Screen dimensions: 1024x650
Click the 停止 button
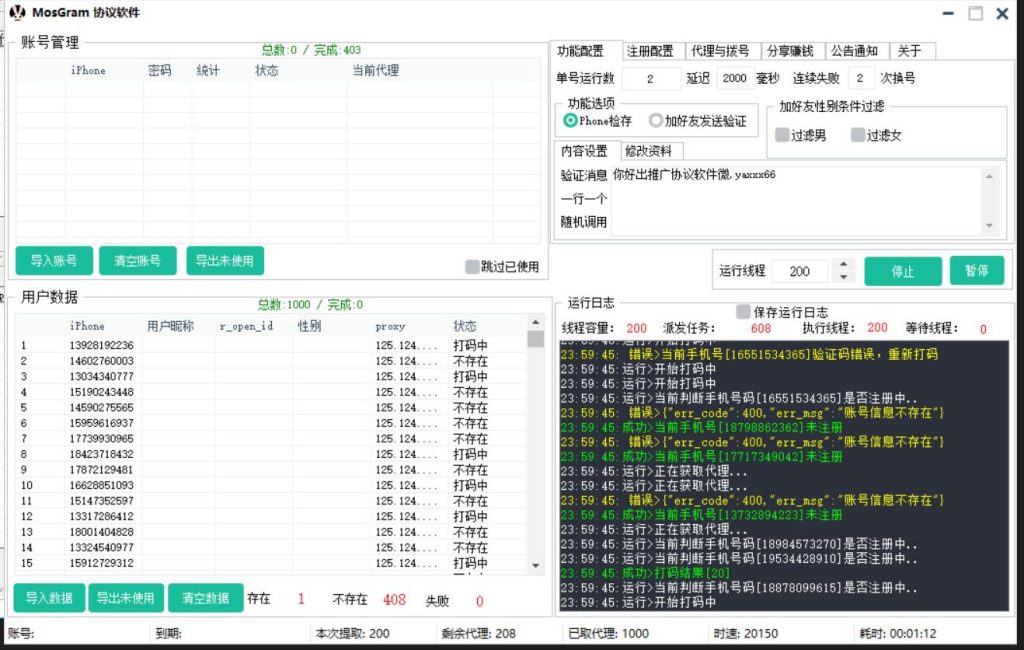pyautogui.click(x=902, y=271)
